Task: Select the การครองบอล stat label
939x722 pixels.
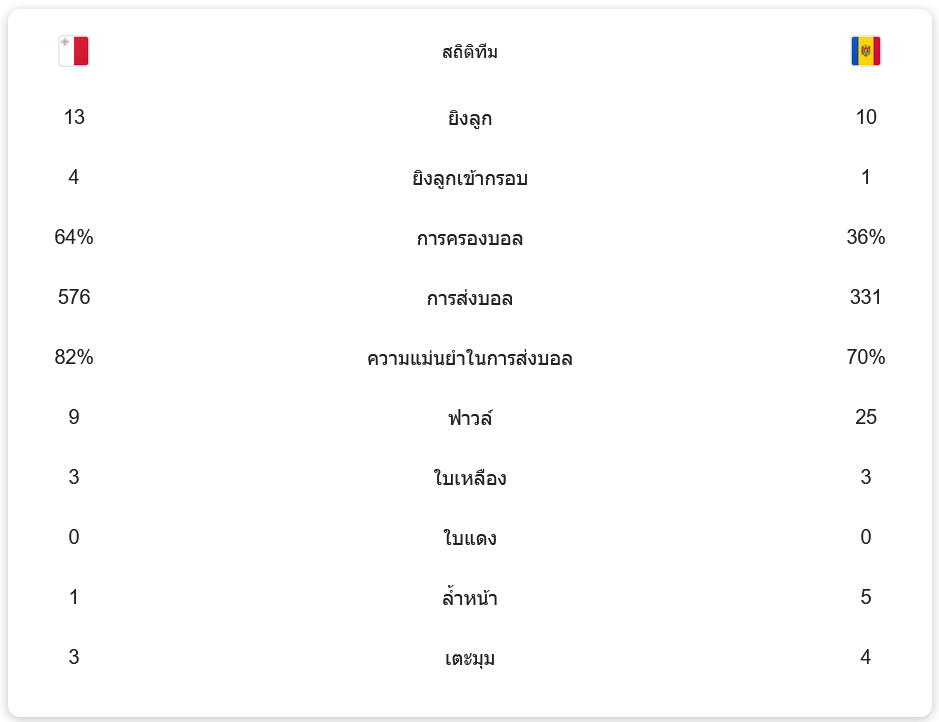Action: 469,239
